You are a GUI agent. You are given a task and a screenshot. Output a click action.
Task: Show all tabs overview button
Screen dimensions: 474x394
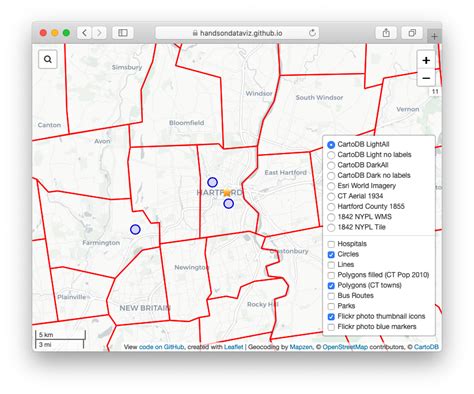pyautogui.click(x=412, y=33)
